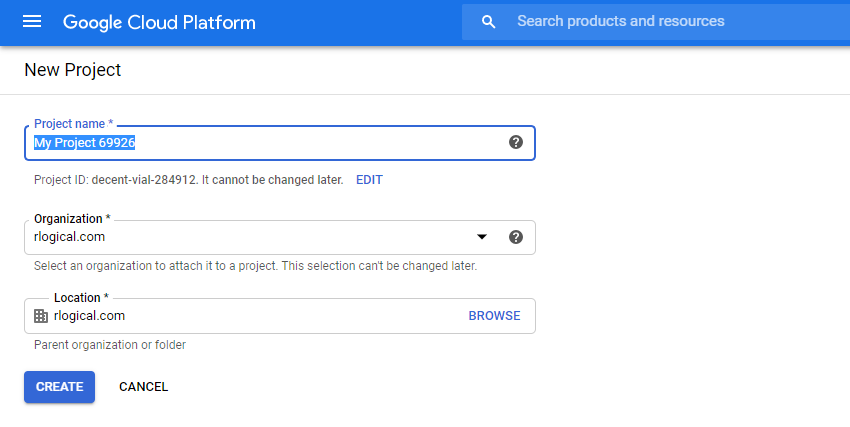This screenshot has height=427, width=850.
Task: Click the EDIT link for Project ID
Action: tap(369, 180)
